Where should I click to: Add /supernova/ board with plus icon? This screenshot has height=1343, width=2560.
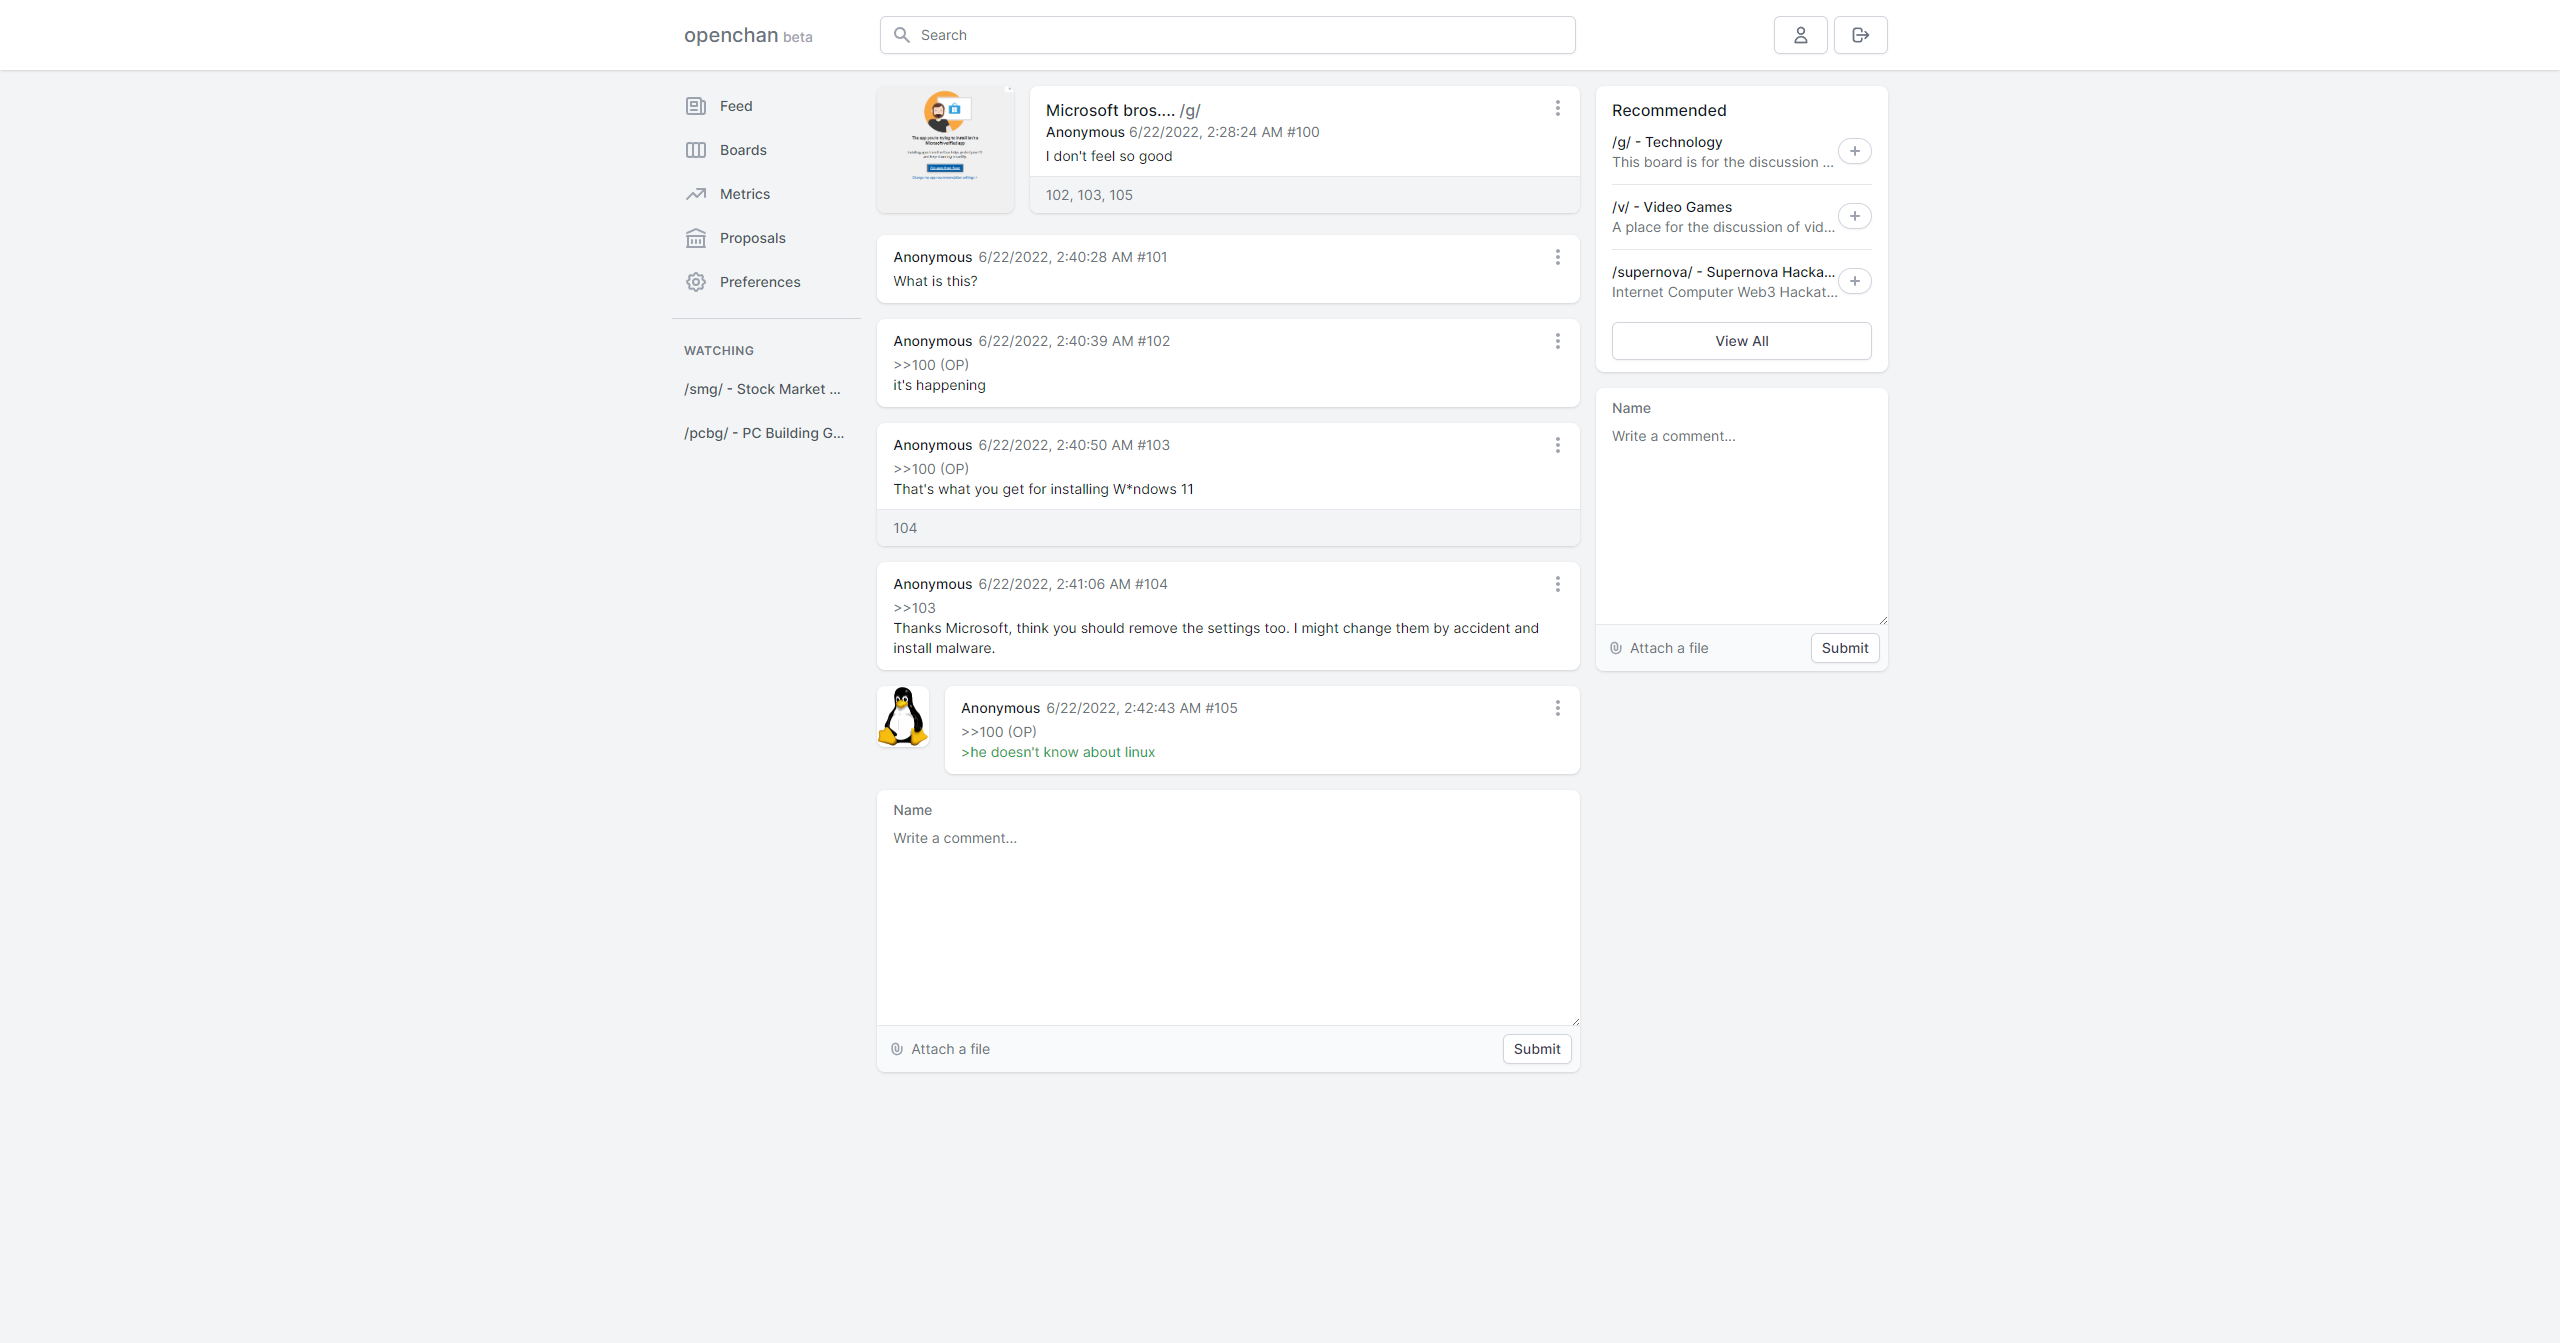click(x=1854, y=281)
